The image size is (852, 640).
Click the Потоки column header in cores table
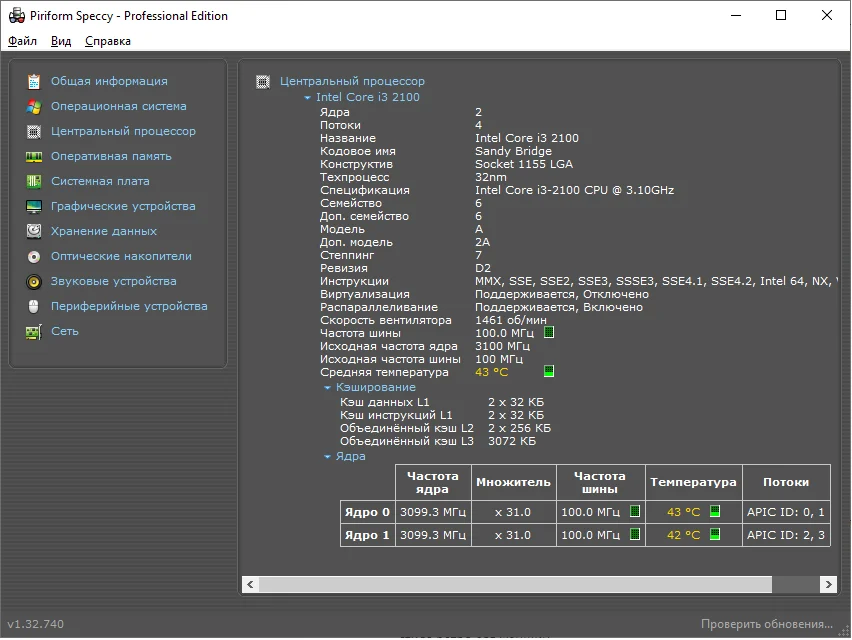[x=786, y=482]
